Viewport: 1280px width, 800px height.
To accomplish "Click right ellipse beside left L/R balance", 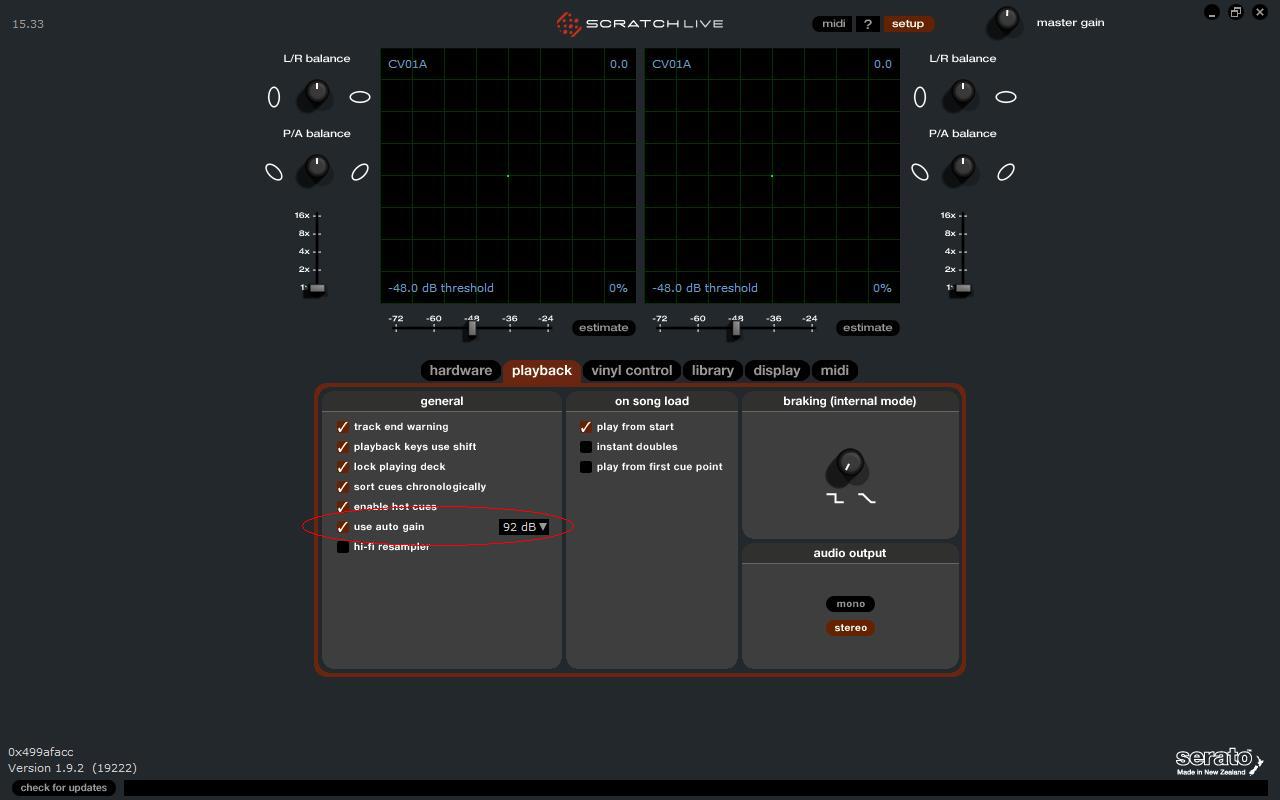I will point(360,97).
